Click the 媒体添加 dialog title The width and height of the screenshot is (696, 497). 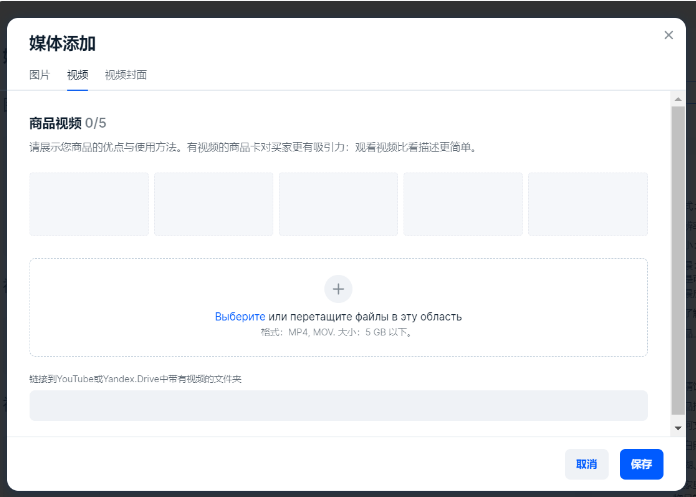pyautogui.click(x=63, y=43)
